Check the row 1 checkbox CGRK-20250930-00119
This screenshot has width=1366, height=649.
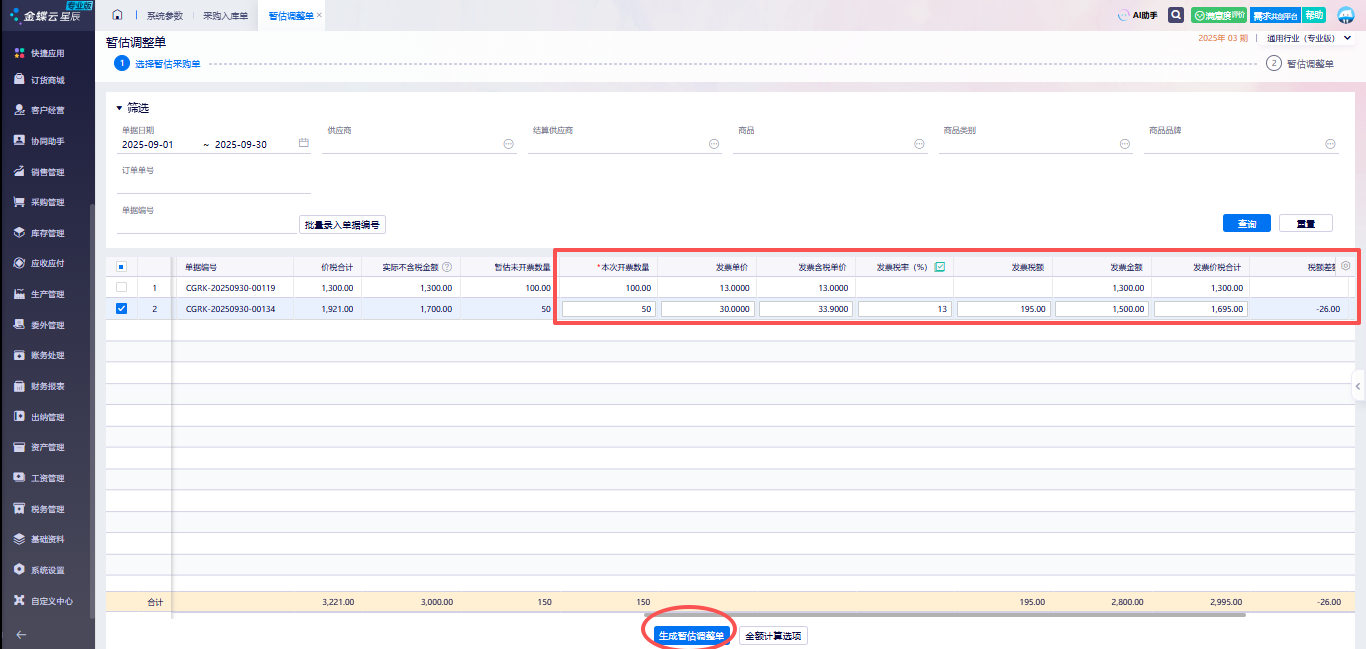pyautogui.click(x=122, y=288)
